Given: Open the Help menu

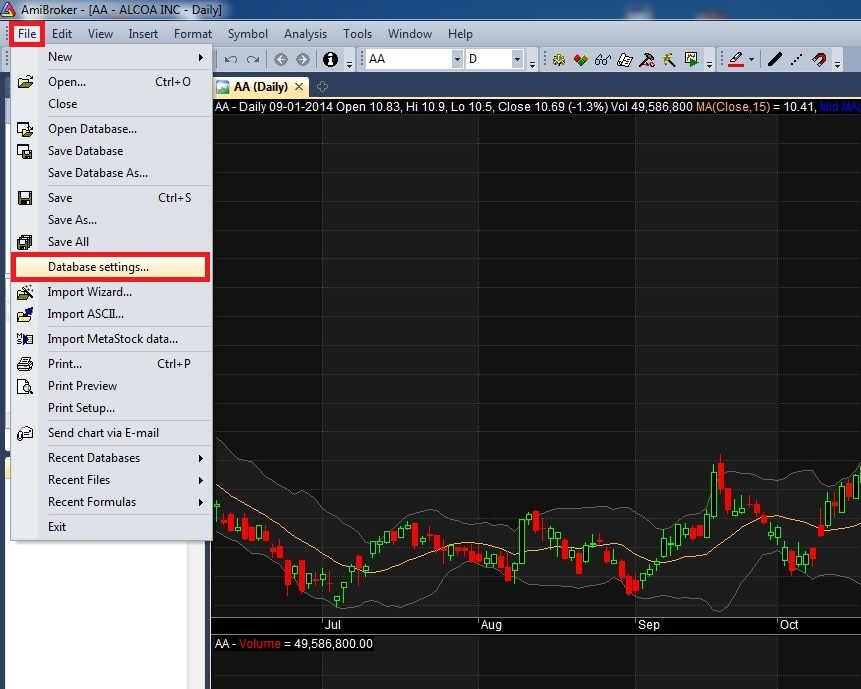Looking at the screenshot, I should pyautogui.click(x=460, y=34).
